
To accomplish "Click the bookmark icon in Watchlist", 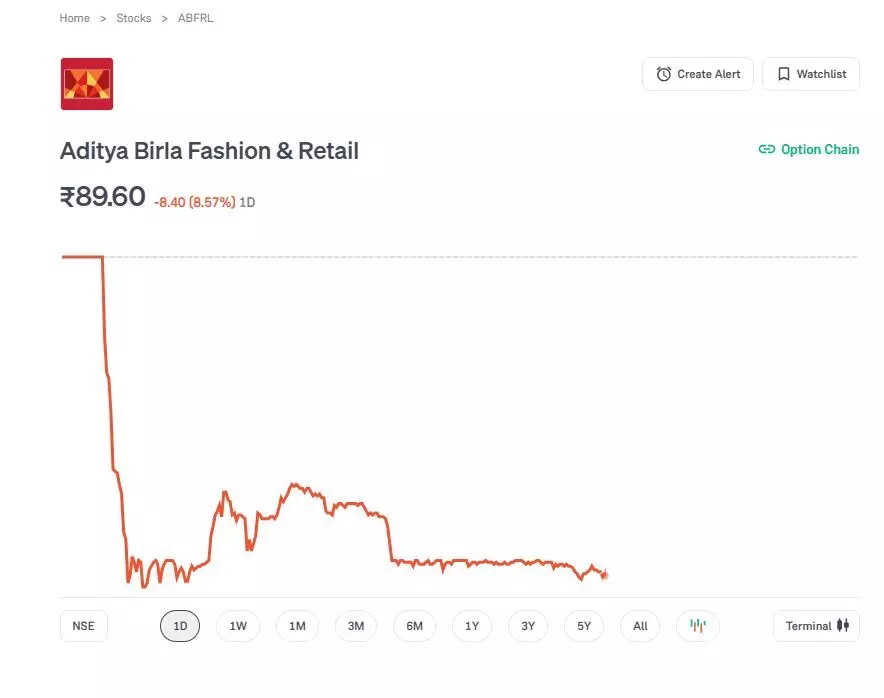I will (784, 74).
